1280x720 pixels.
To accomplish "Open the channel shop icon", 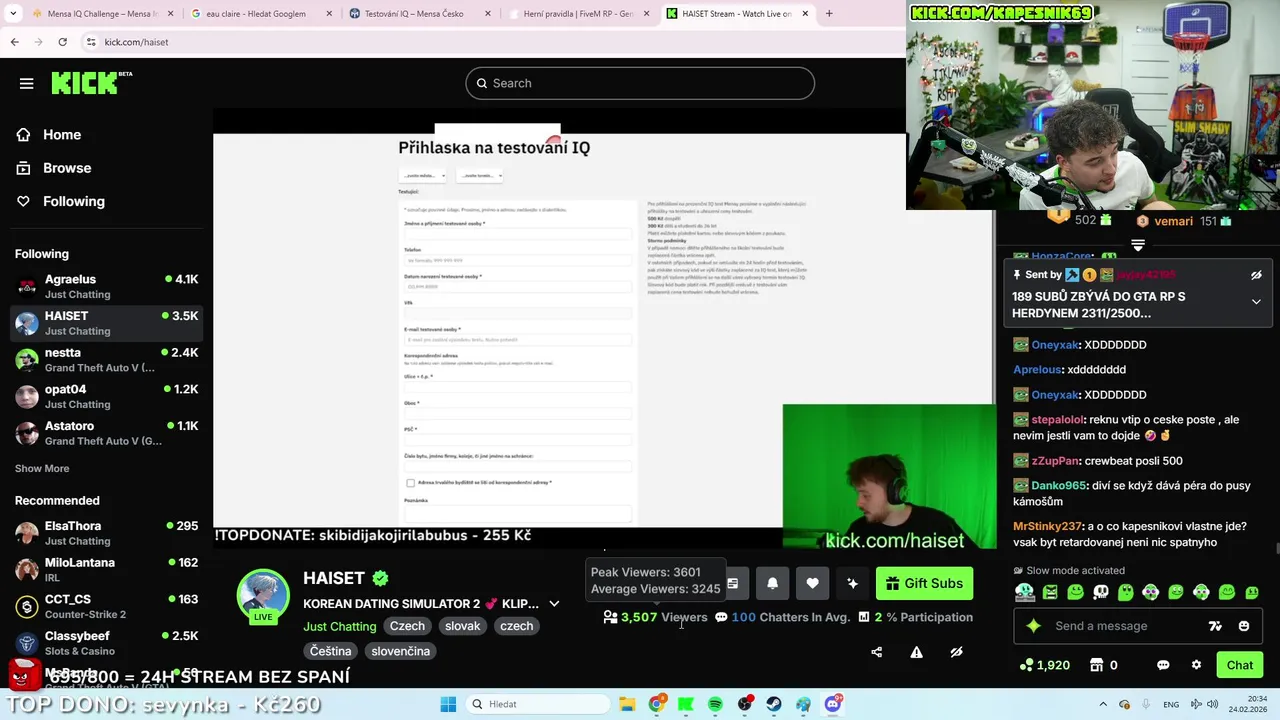I will point(1096,665).
